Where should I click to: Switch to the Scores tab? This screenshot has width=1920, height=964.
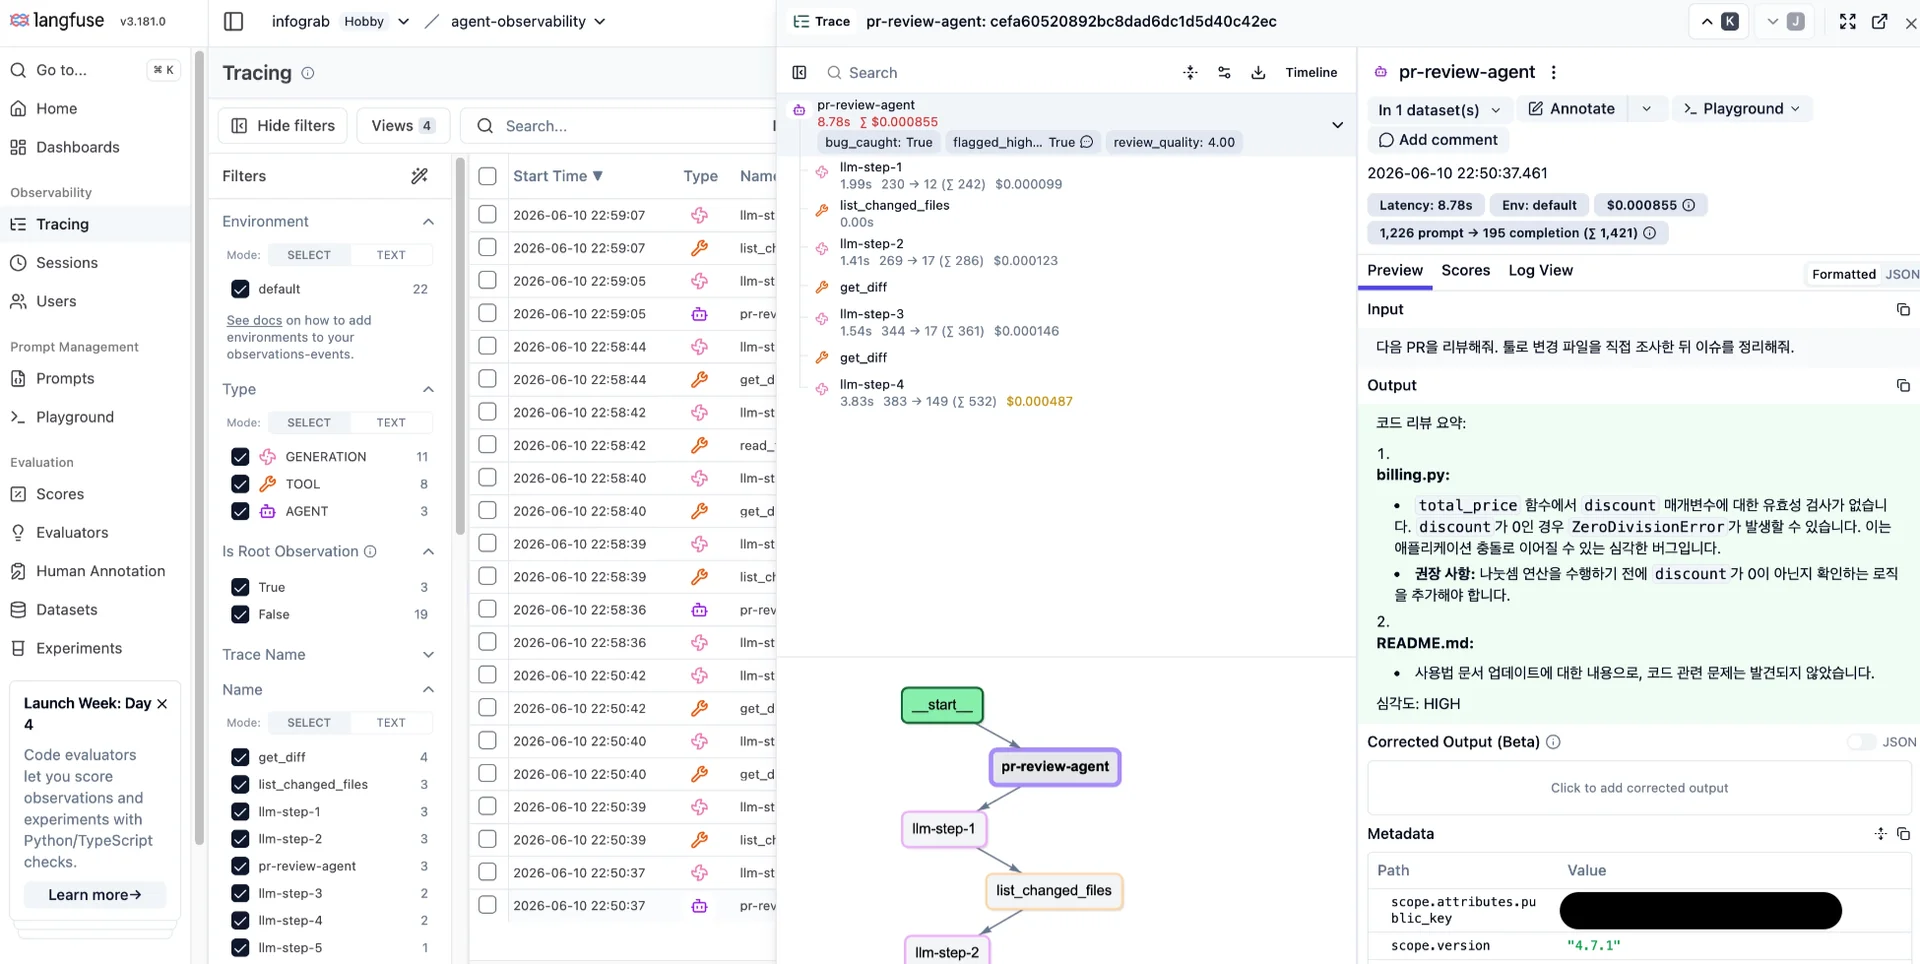tap(1465, 271)
